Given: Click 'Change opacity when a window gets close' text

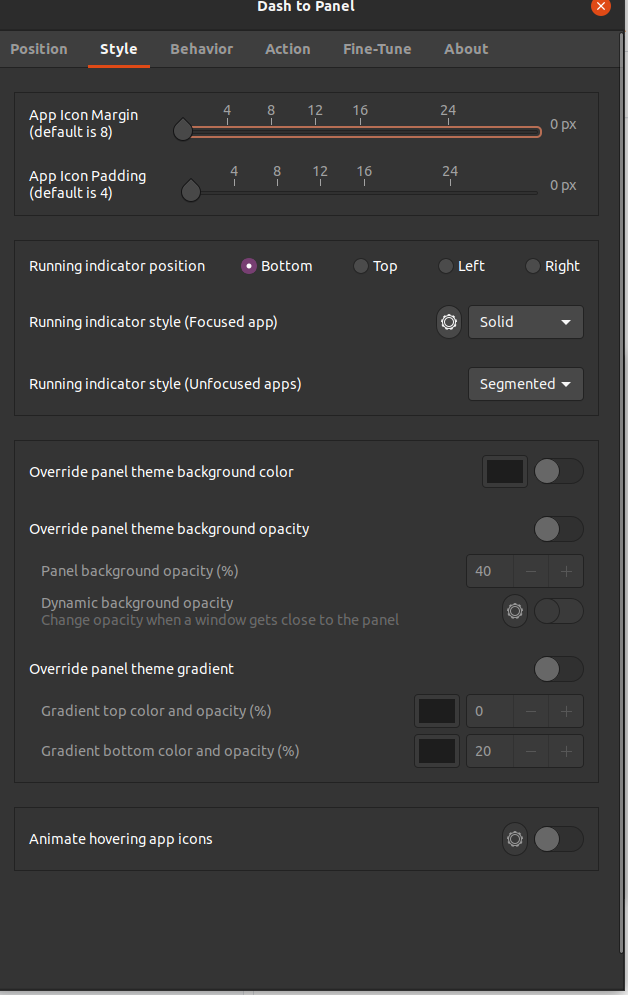Looking at the screenshot, I should tap(220, 620).
